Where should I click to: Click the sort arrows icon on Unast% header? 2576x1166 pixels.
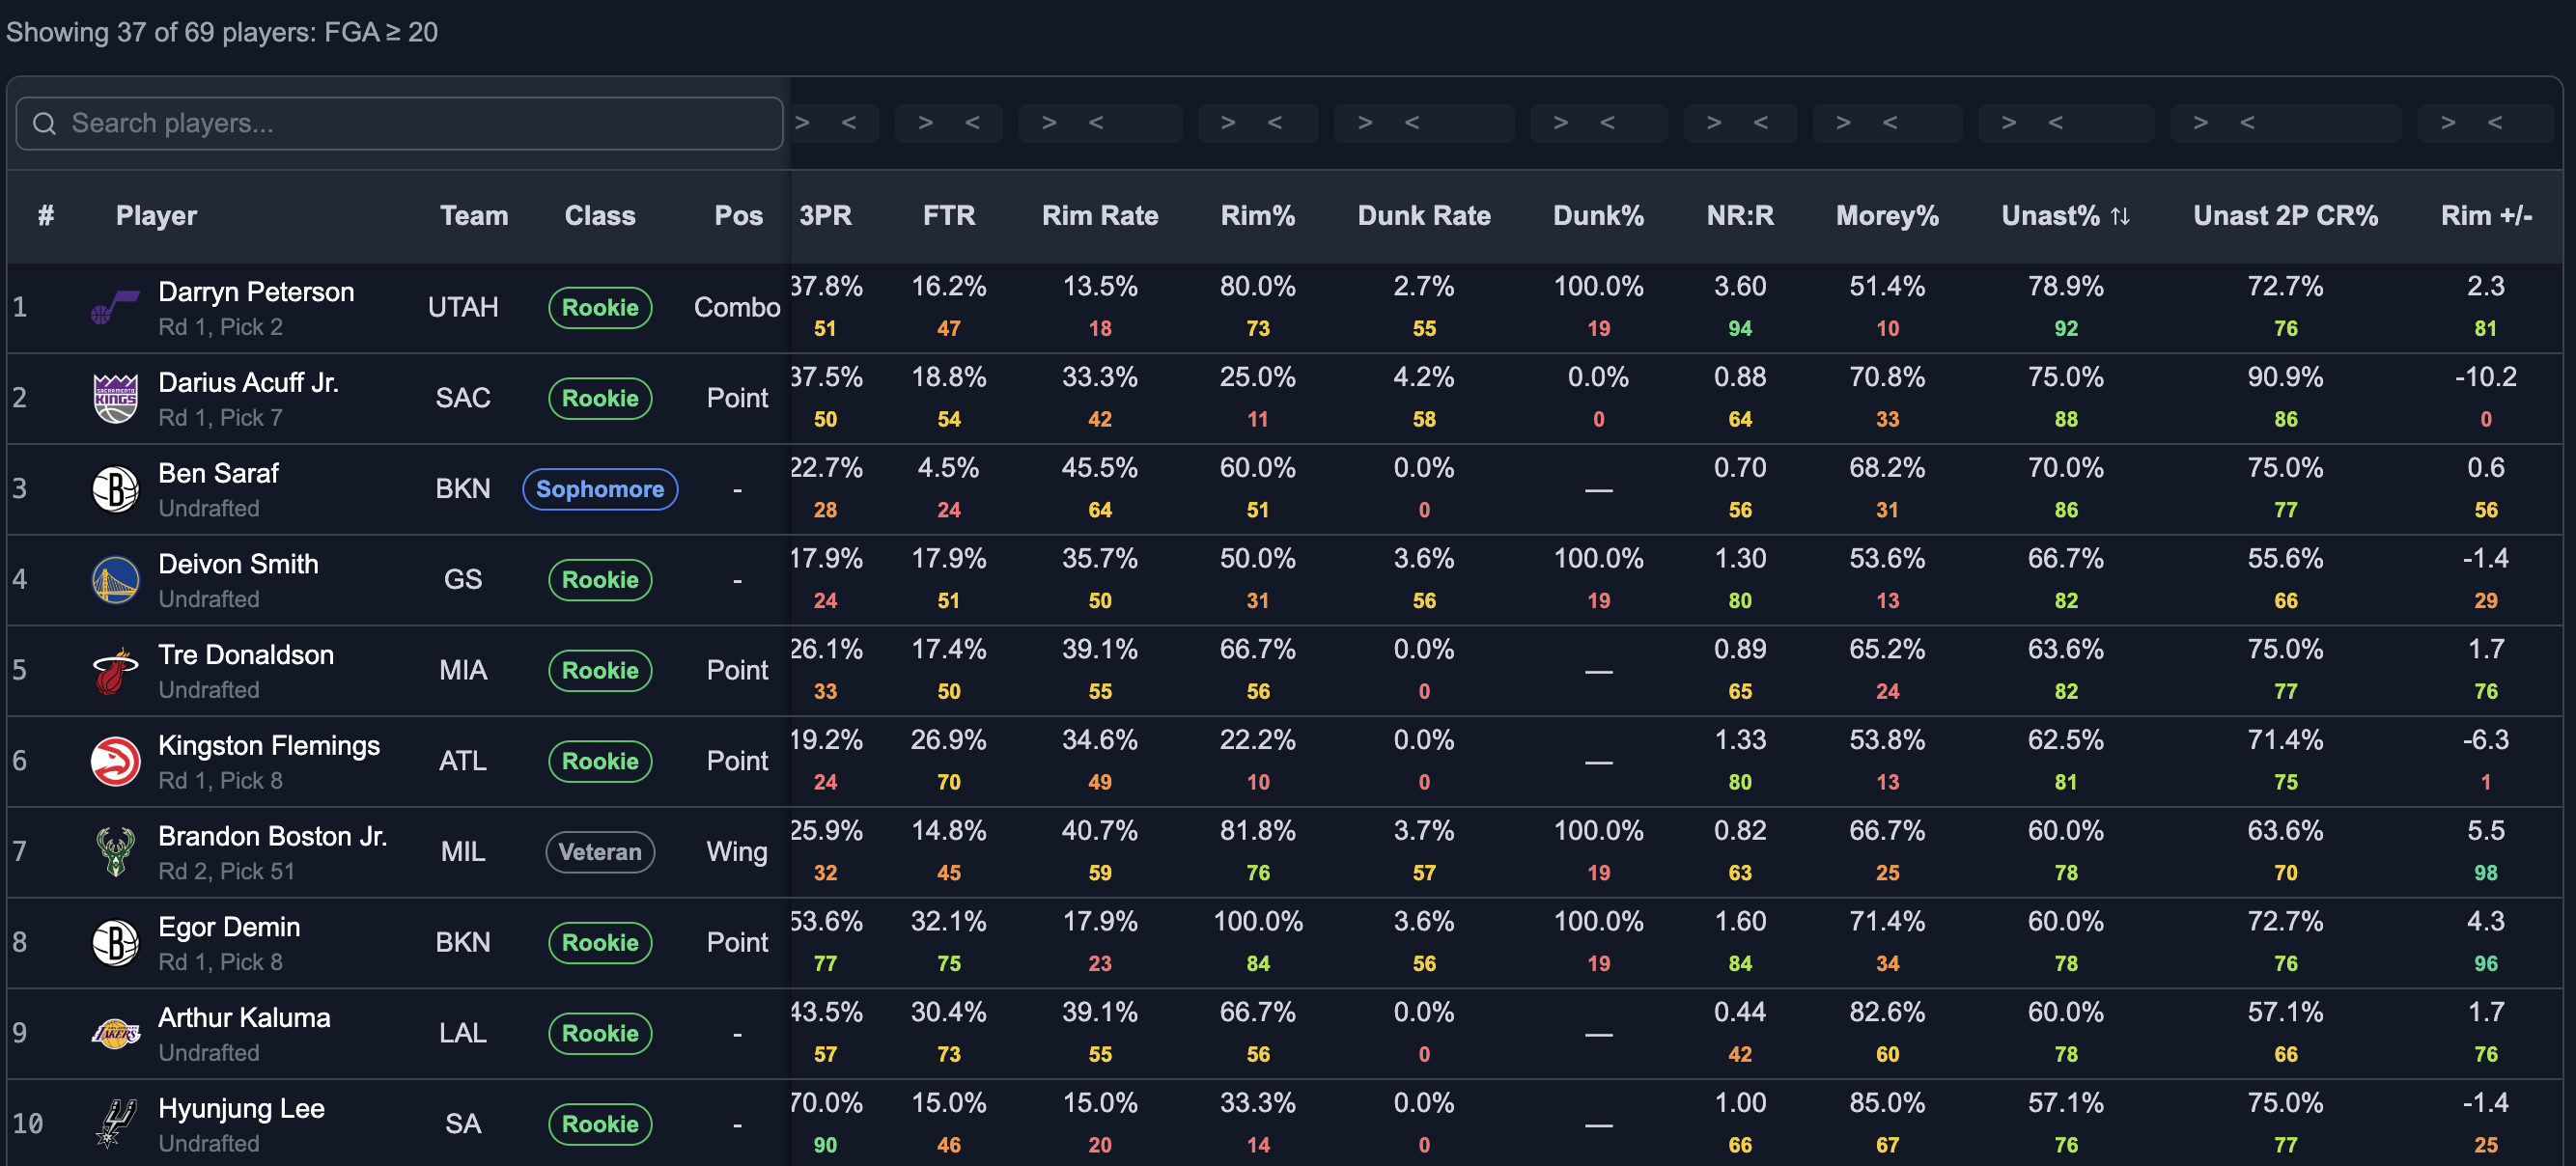click(x=2120, y=216)
